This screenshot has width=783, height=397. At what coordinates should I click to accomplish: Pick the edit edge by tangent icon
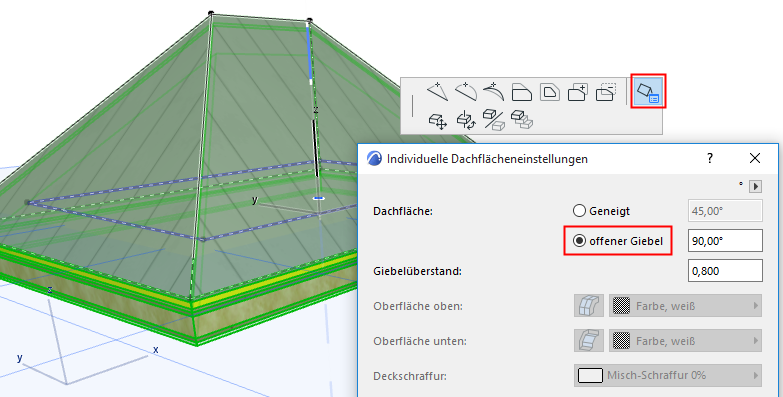[x=493, y=92]
